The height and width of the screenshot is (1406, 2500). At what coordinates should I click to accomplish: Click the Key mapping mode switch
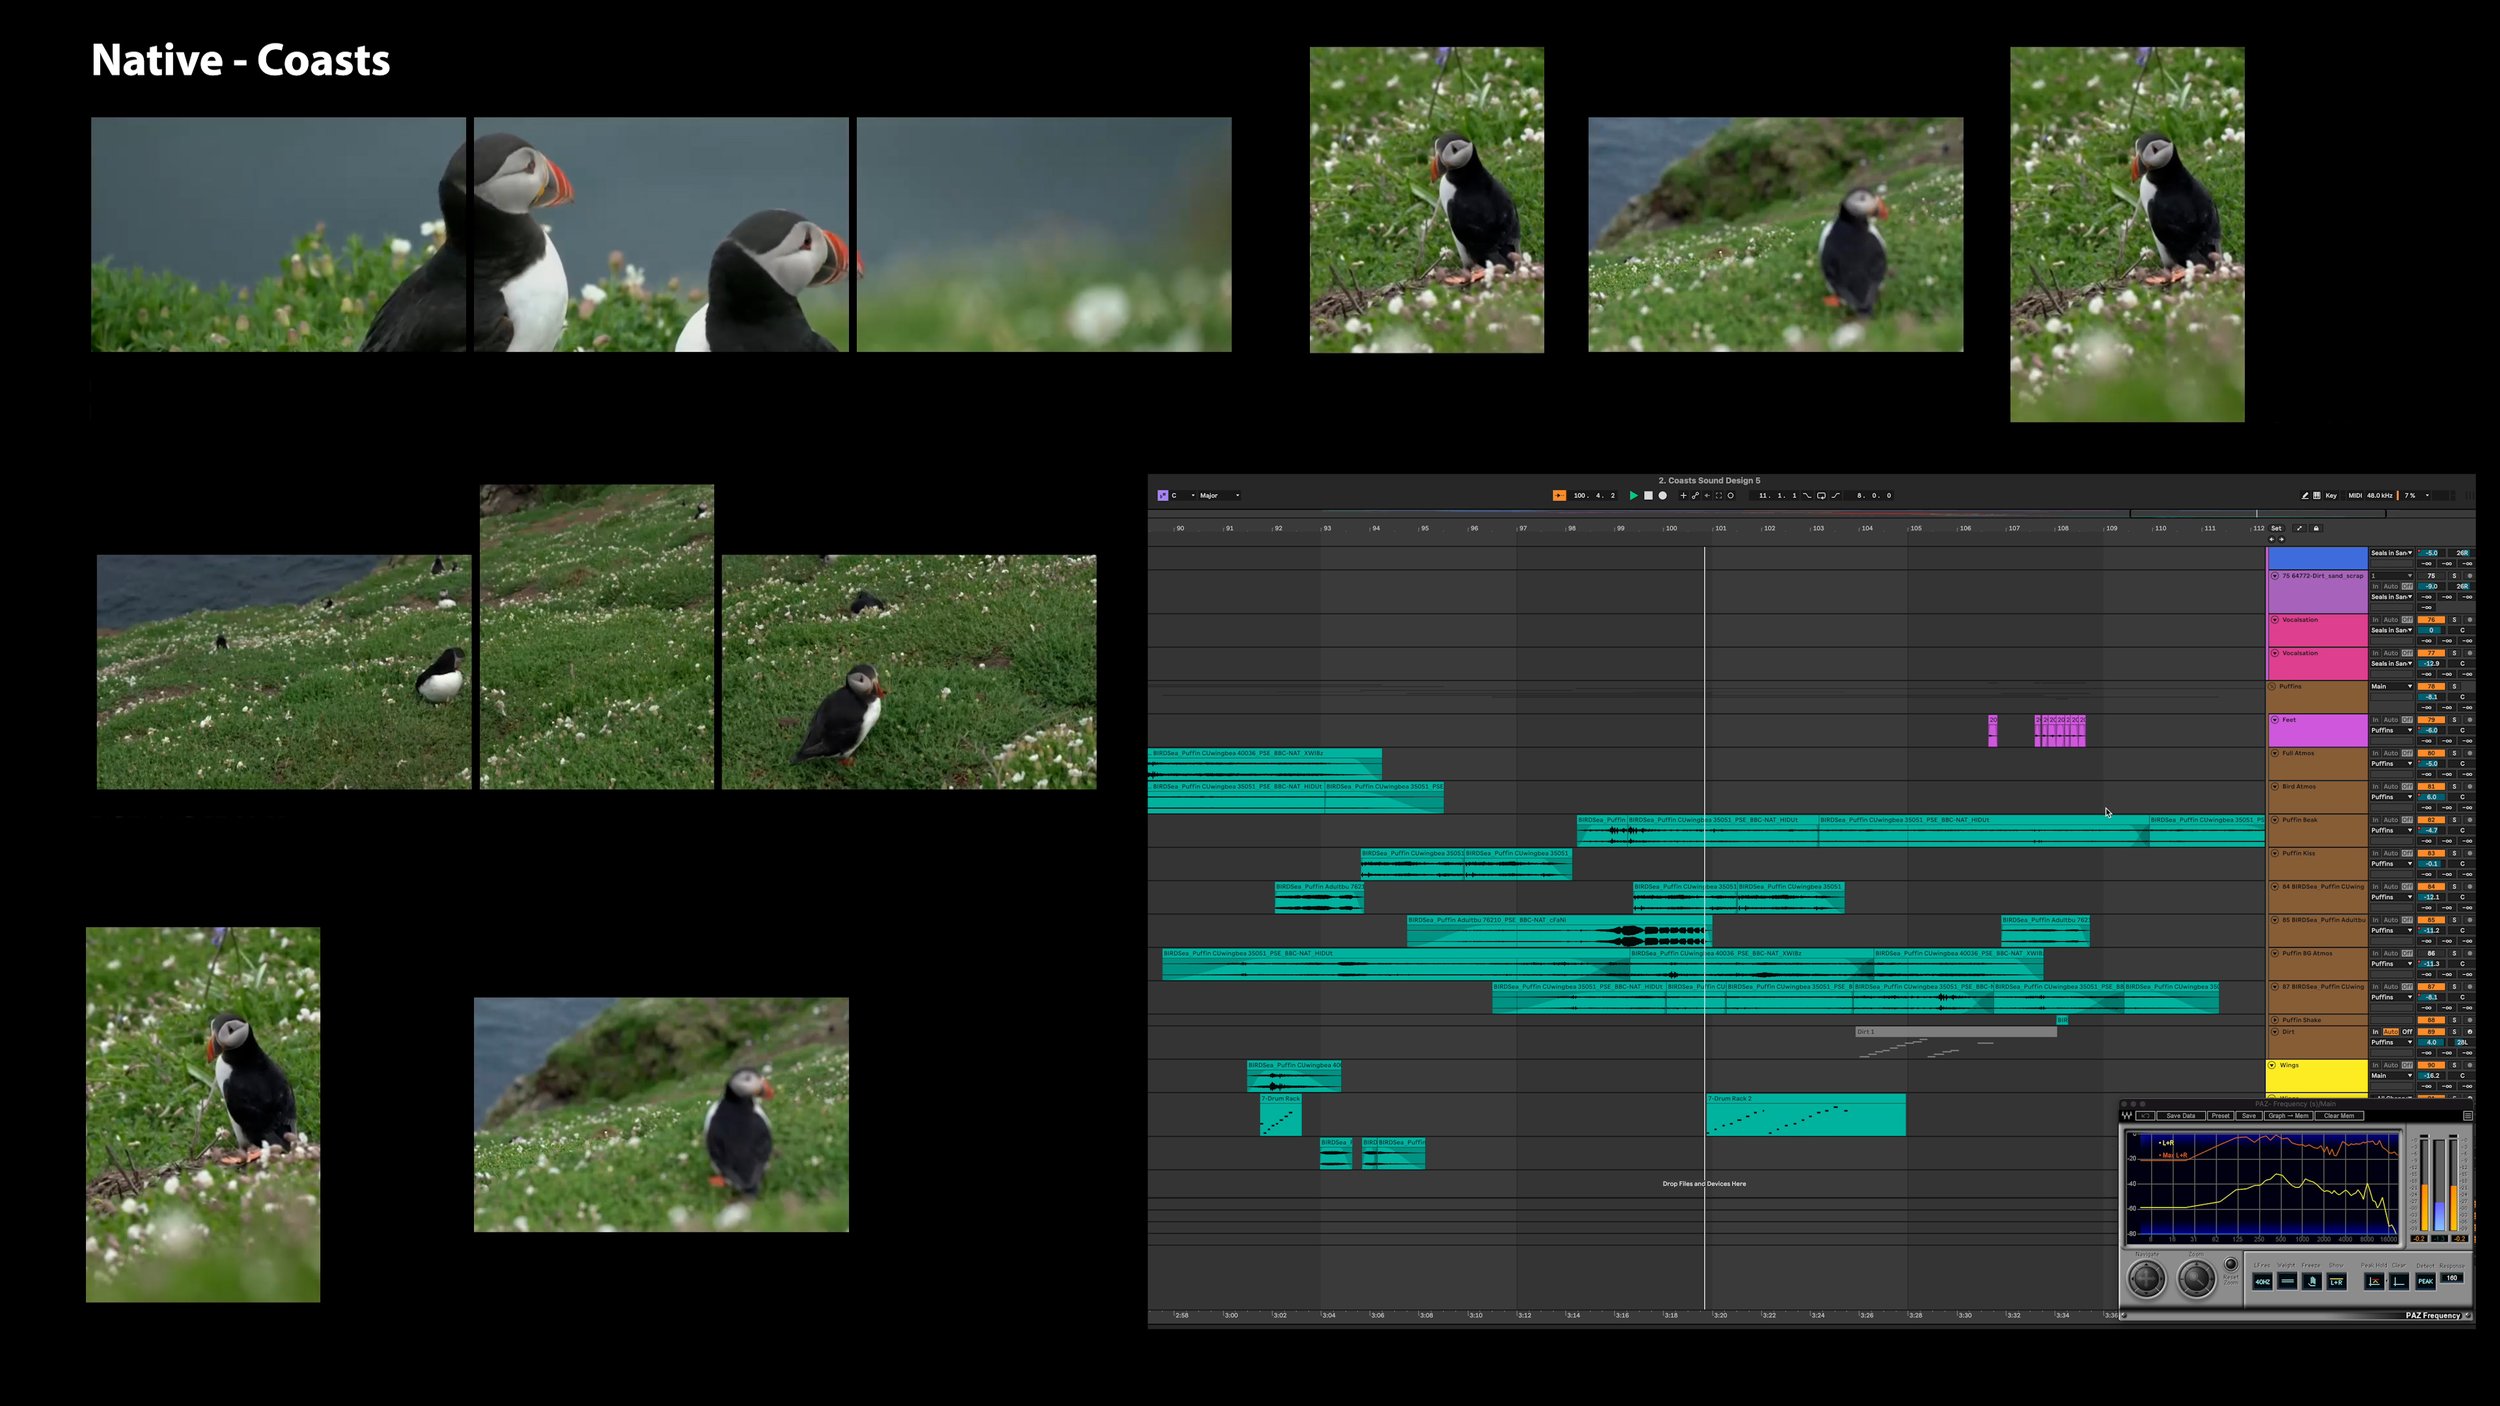[x=2331, y=495]
